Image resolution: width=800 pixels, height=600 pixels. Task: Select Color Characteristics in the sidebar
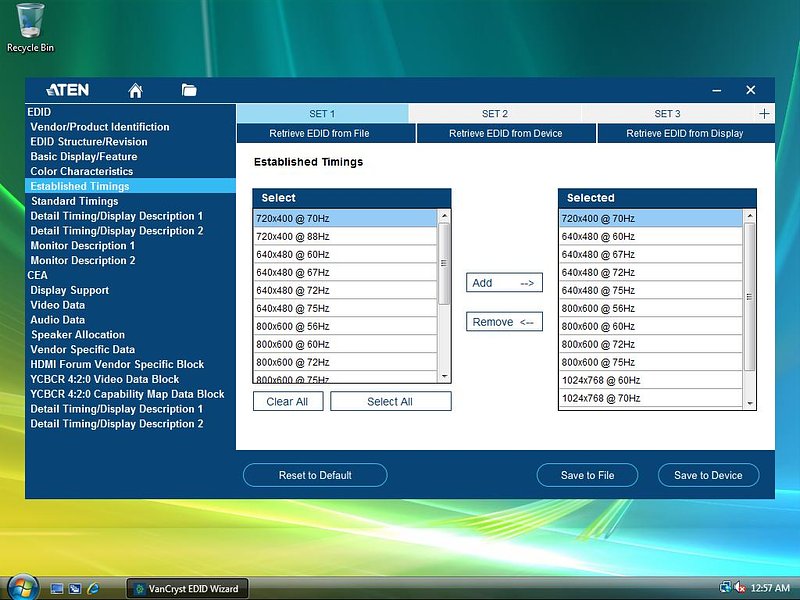[81, 171]
